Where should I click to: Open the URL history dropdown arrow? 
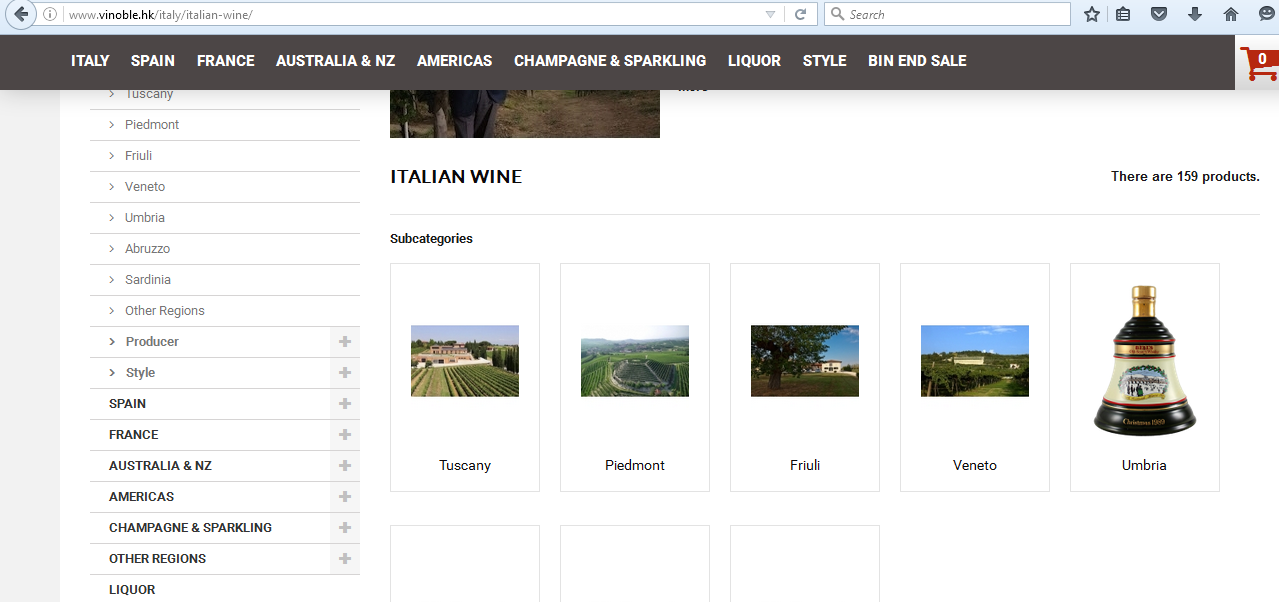pos(770,14)
